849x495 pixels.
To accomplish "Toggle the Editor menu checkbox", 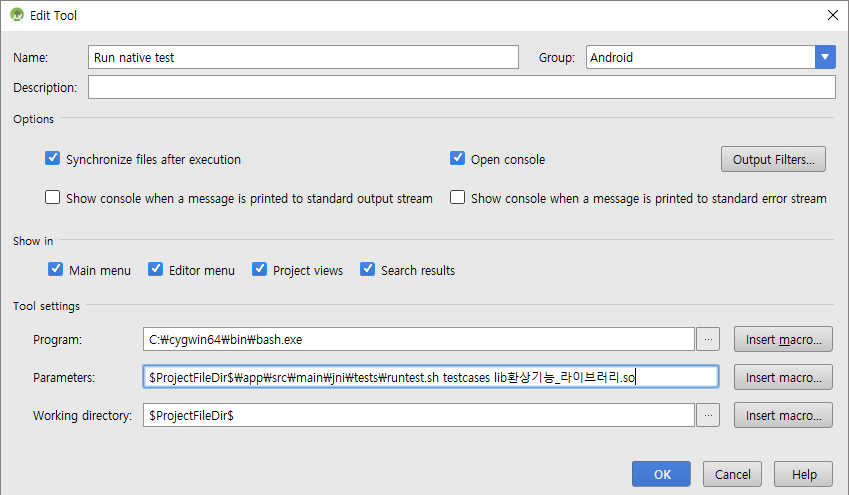I will click(156, 270).
